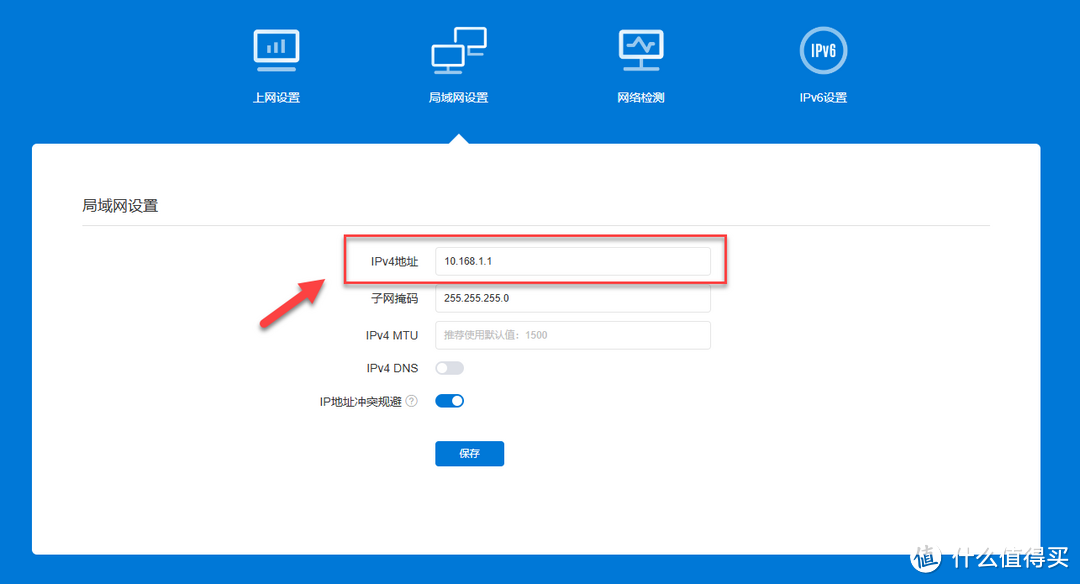Click the 上网设置 monitor chart icon
Image resolution: width=1080 pixels, height=584 pixels.
click(276, 50)
